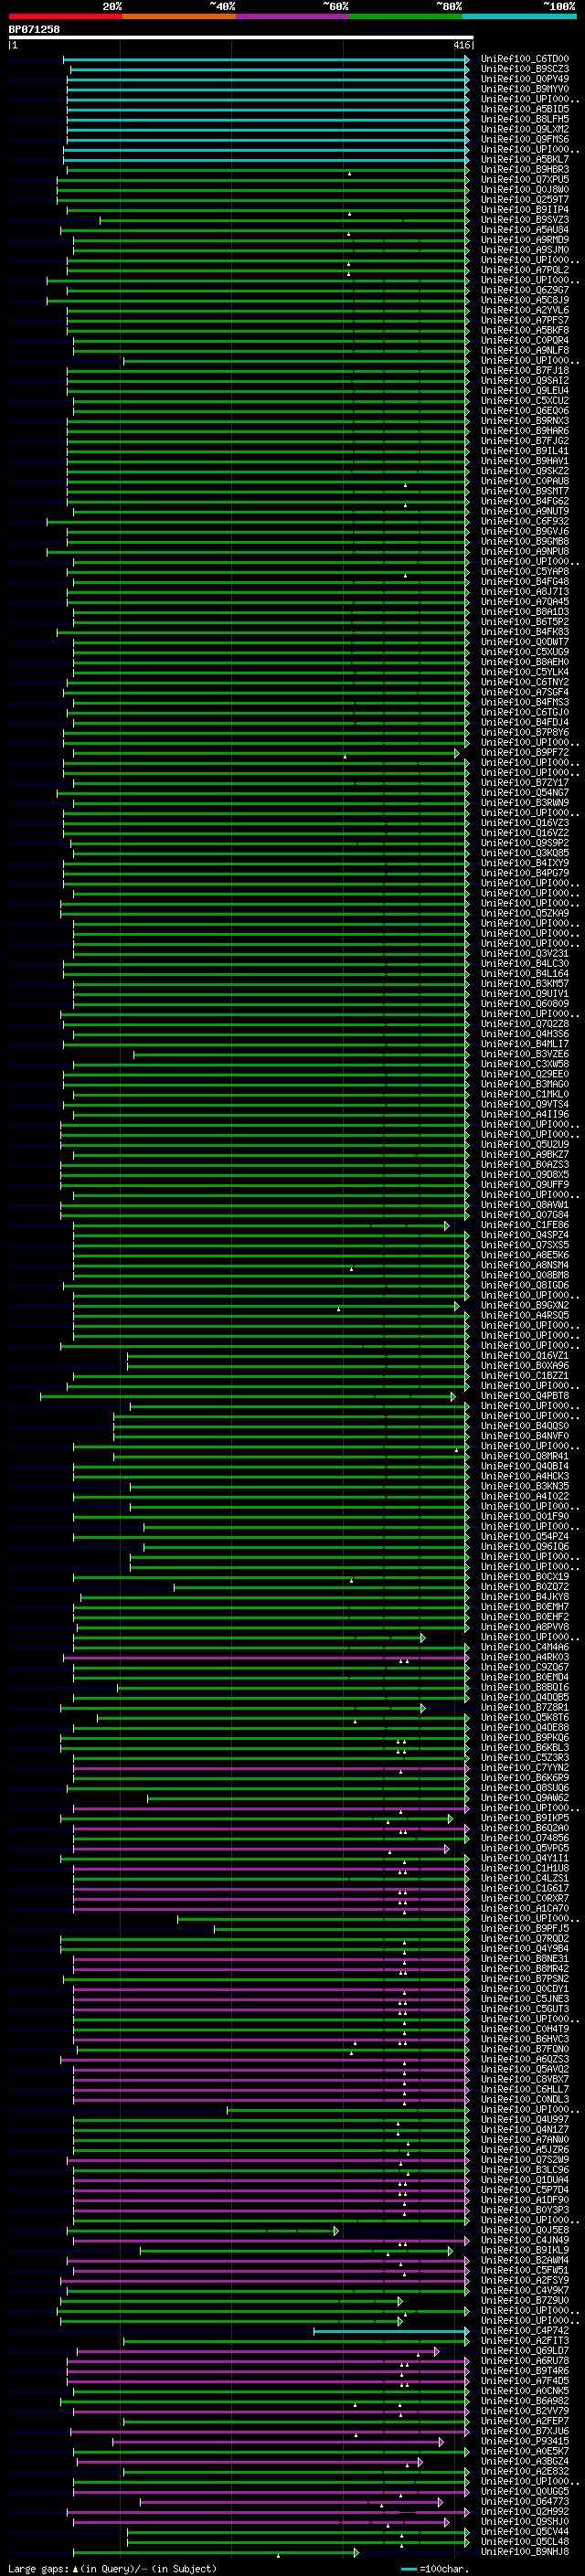Screen dimensions: 585x2576
Task: Select the UniRef100_B9IL41 label
Action: click(524, 451)
